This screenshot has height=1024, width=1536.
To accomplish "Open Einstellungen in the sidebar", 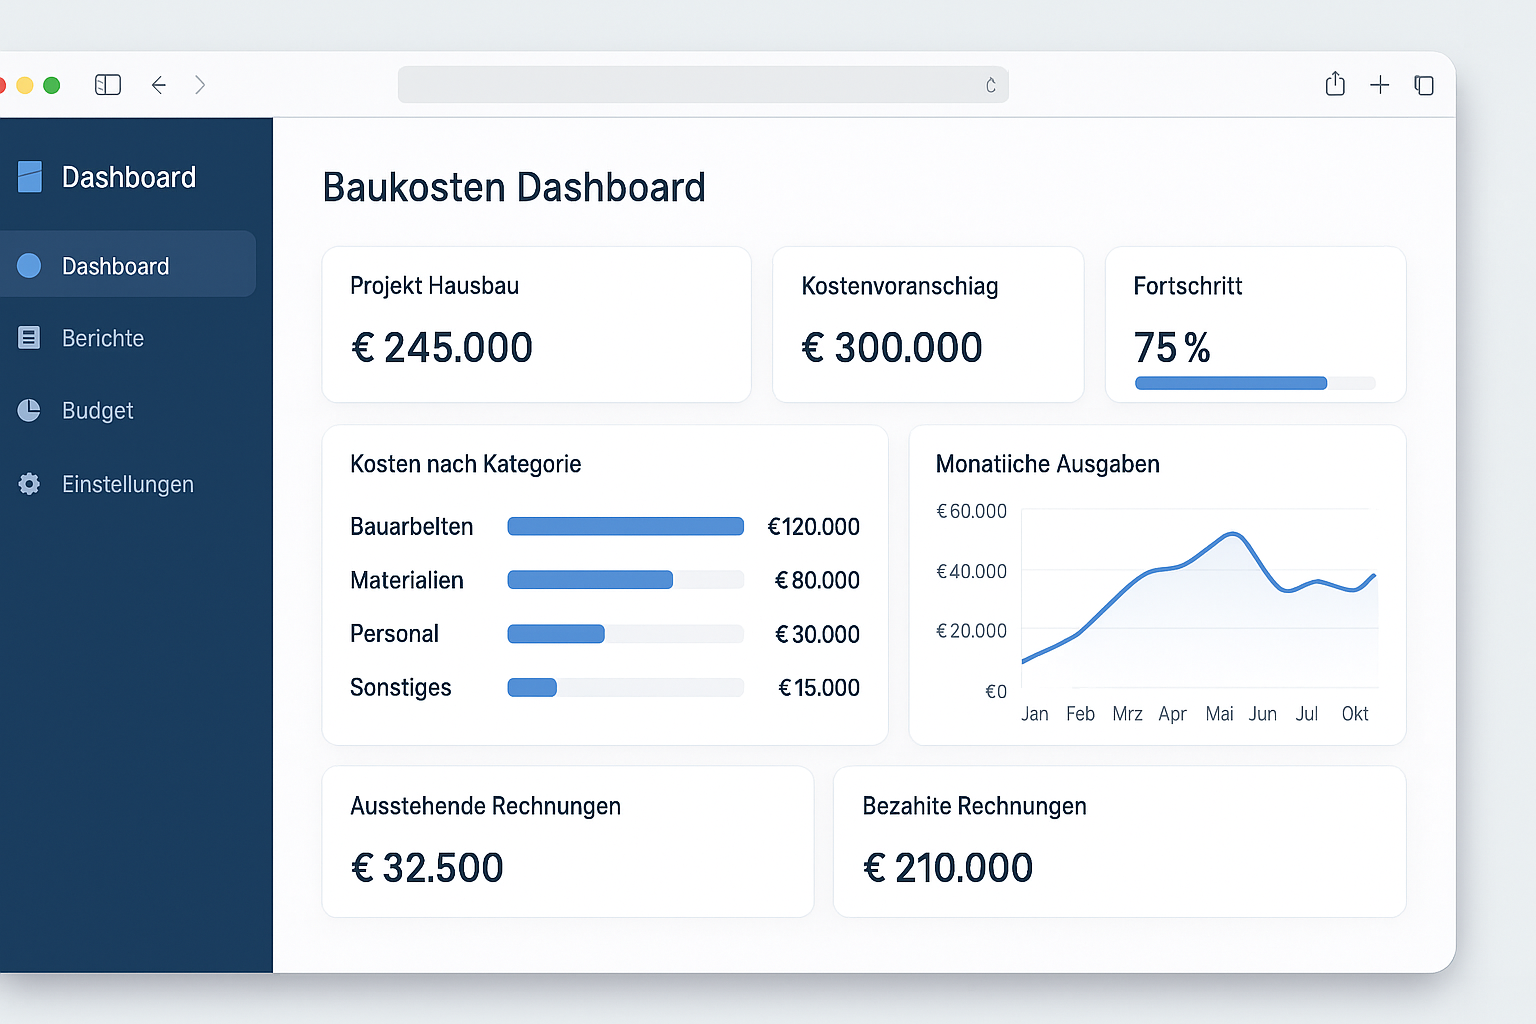I will (x=128, y=484).
